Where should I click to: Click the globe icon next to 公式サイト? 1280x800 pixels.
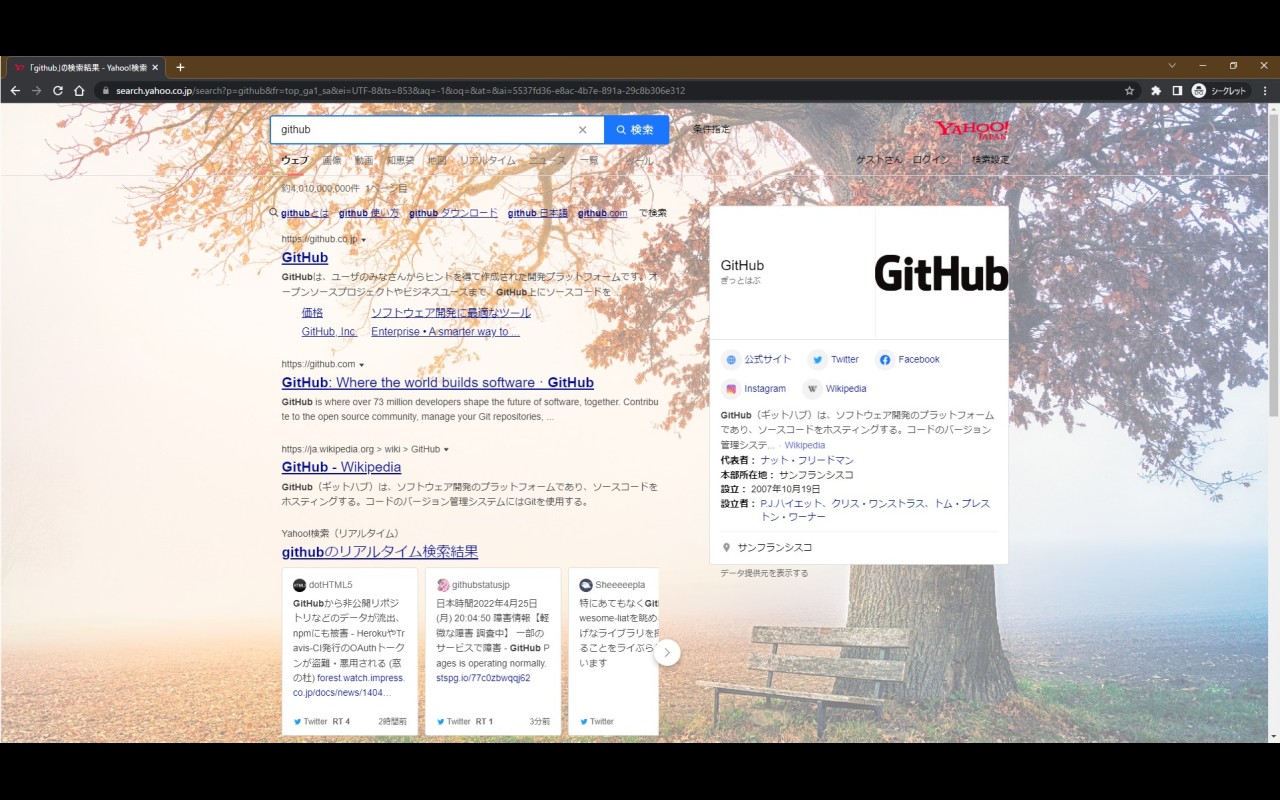click(729, 359)
